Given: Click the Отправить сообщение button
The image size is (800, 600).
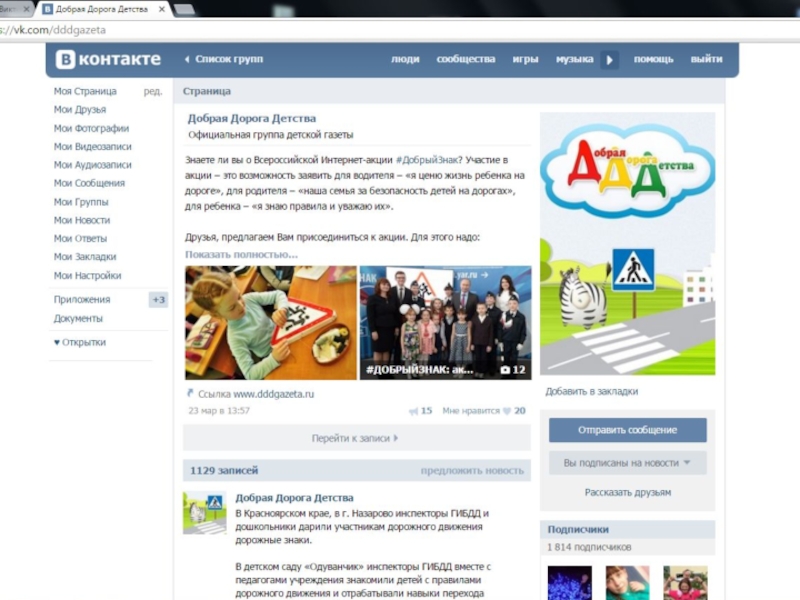Looking at the screenshot, I should coord(627,430).
